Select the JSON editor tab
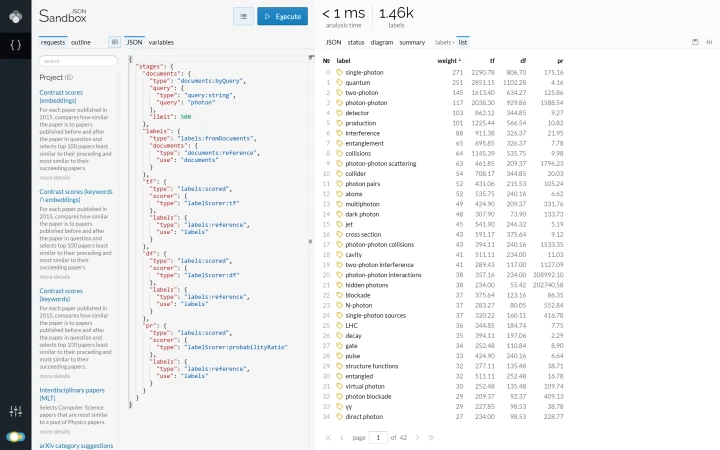720x450 pixels. [x=134, y=42]
